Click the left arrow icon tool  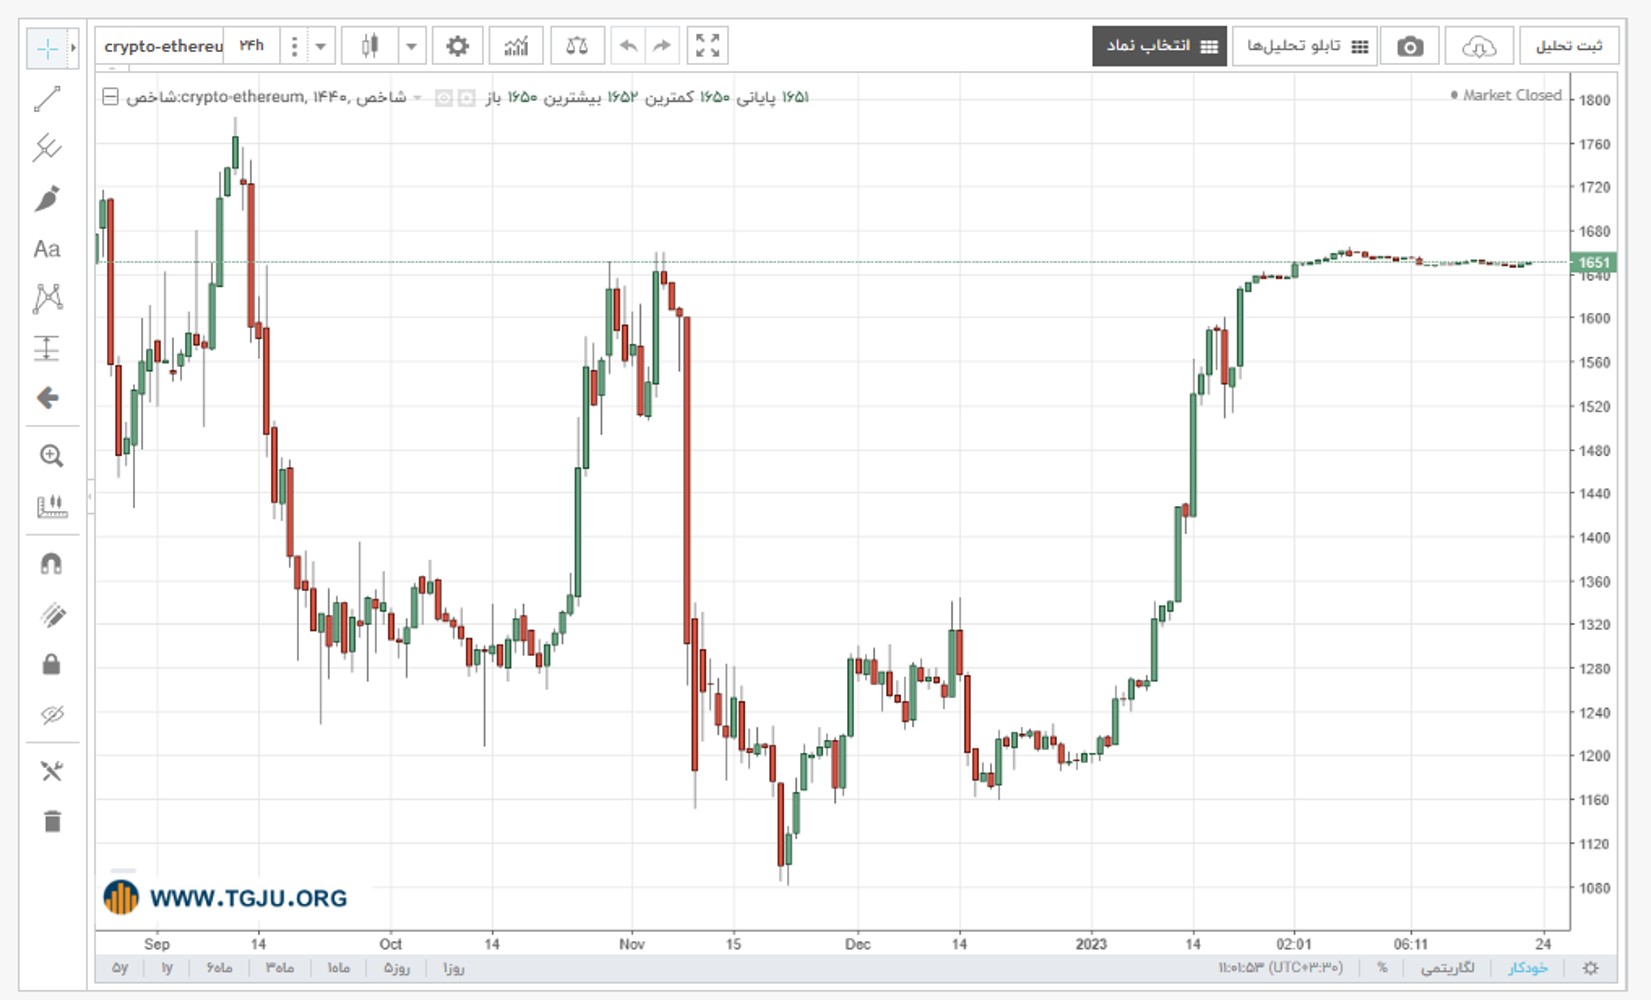[x=47, y=398]
